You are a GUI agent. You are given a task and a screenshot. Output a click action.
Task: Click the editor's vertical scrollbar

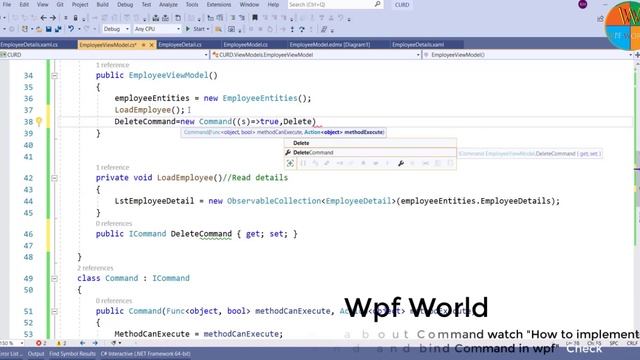pos(637,200)
